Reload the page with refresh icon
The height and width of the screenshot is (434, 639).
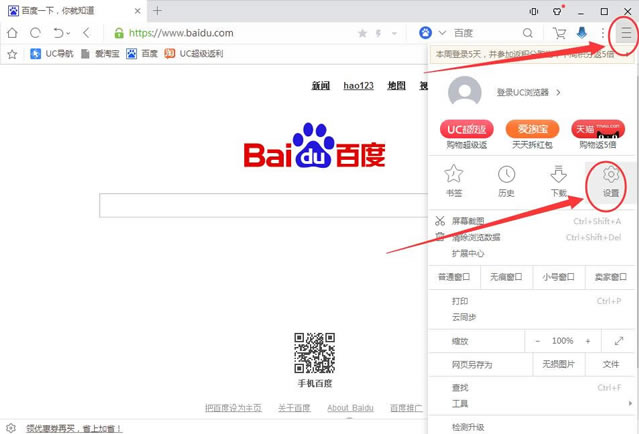point(35,33)
